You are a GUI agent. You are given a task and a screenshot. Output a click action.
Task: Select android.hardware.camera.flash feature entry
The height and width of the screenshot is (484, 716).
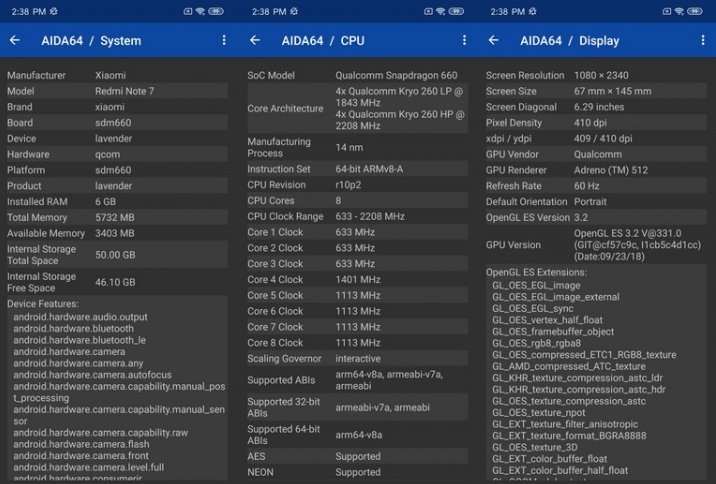(81, 444)
